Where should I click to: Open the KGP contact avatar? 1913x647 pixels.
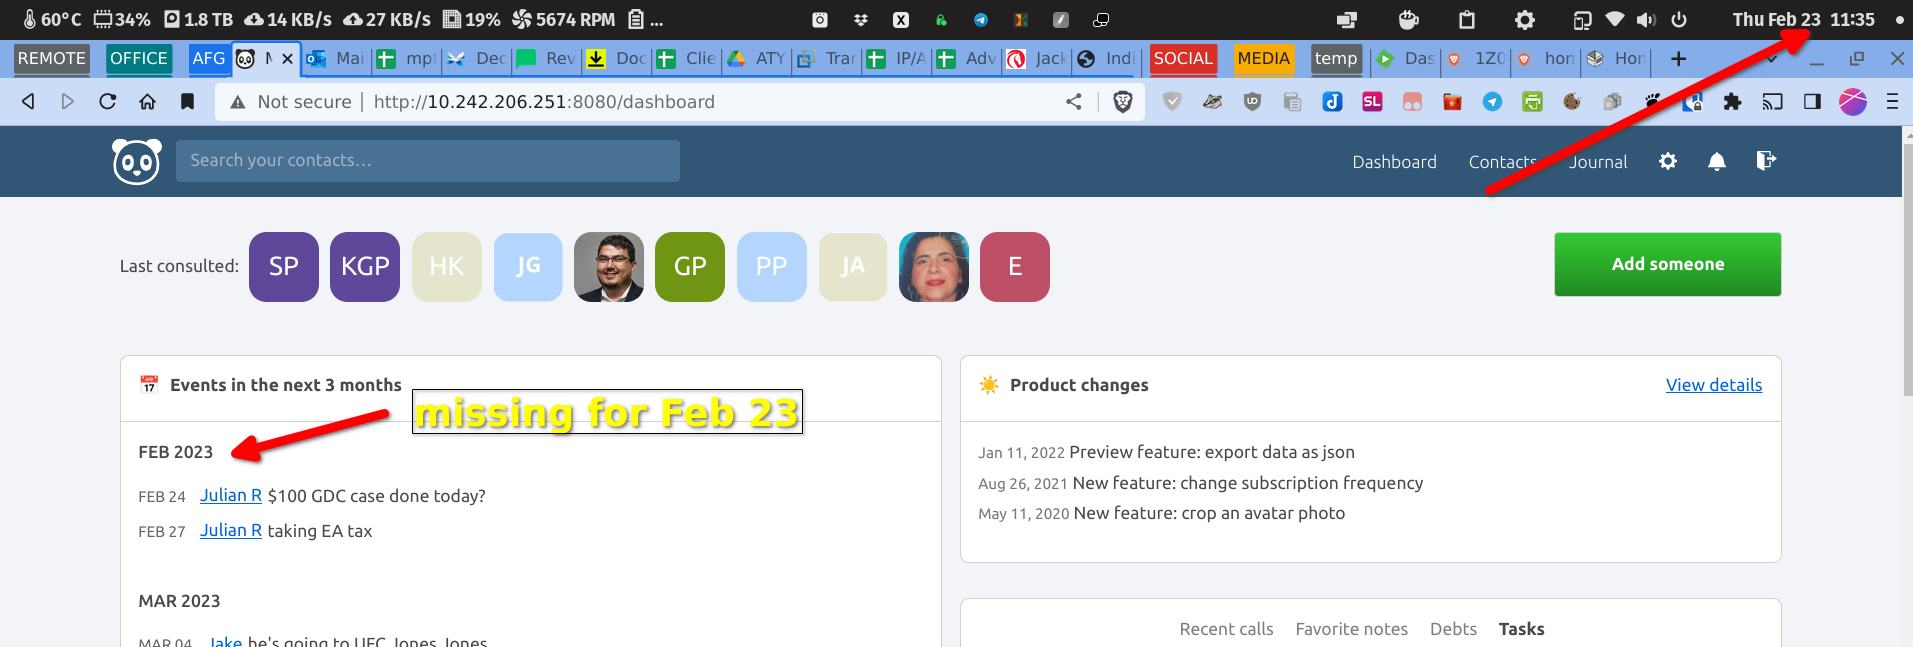coord(365,267)
